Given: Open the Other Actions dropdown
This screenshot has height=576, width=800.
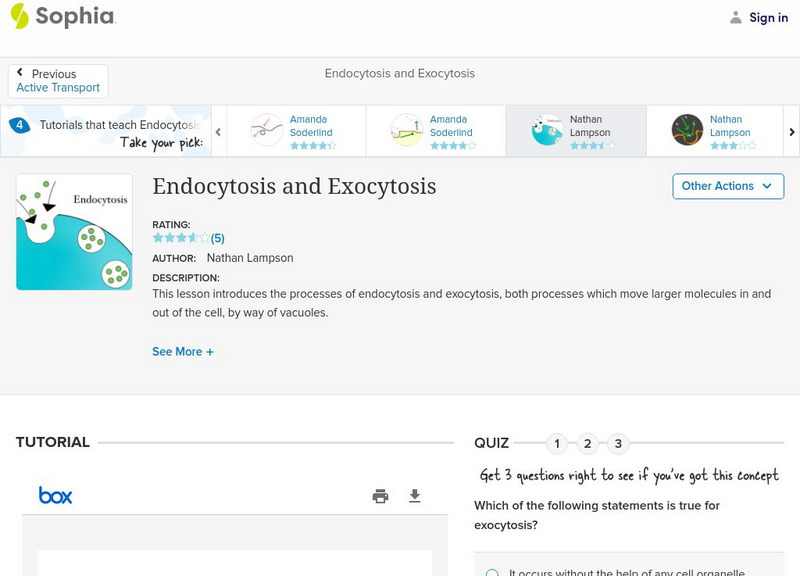Looking at the screenshot, I should [727, 186].
